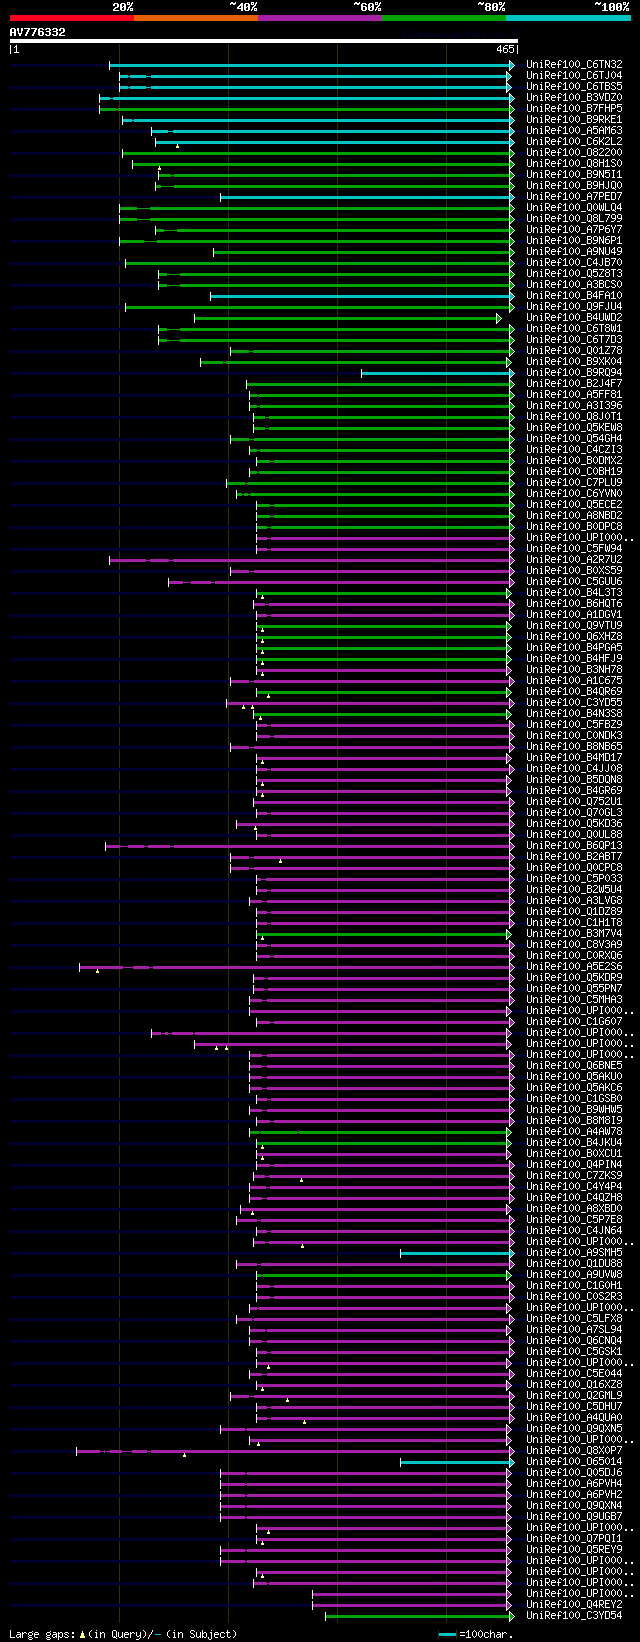Click label UniRef100_Q7PQI1
Image resolution: width=640 pixels, height=1642 pixels.
(574, 1539)
